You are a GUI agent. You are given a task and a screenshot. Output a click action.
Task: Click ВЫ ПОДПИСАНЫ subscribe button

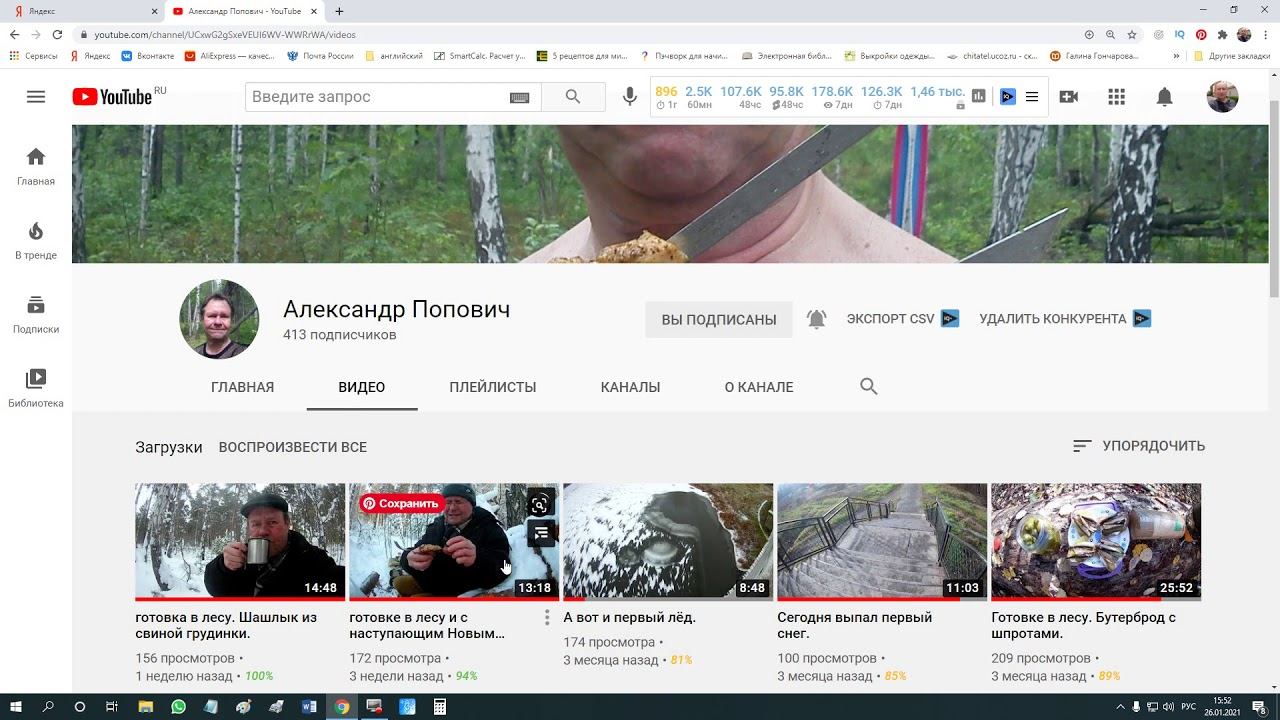[719, 319]
